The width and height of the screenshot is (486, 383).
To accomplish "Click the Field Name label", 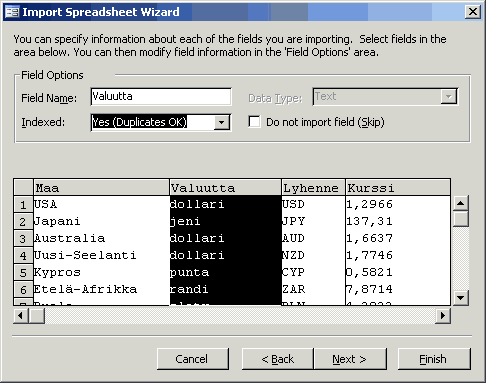I will pyautogui.click(x=49, y=98).
